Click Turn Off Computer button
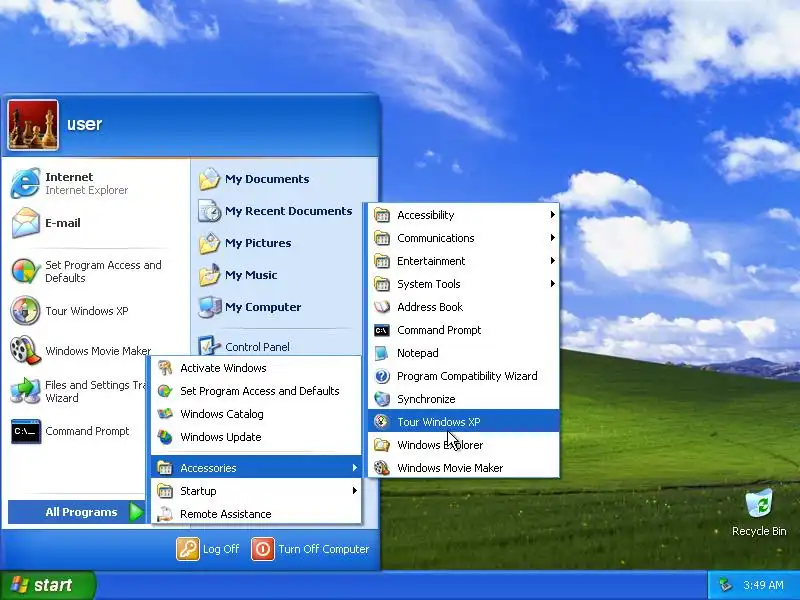 [x=310, y=549]
